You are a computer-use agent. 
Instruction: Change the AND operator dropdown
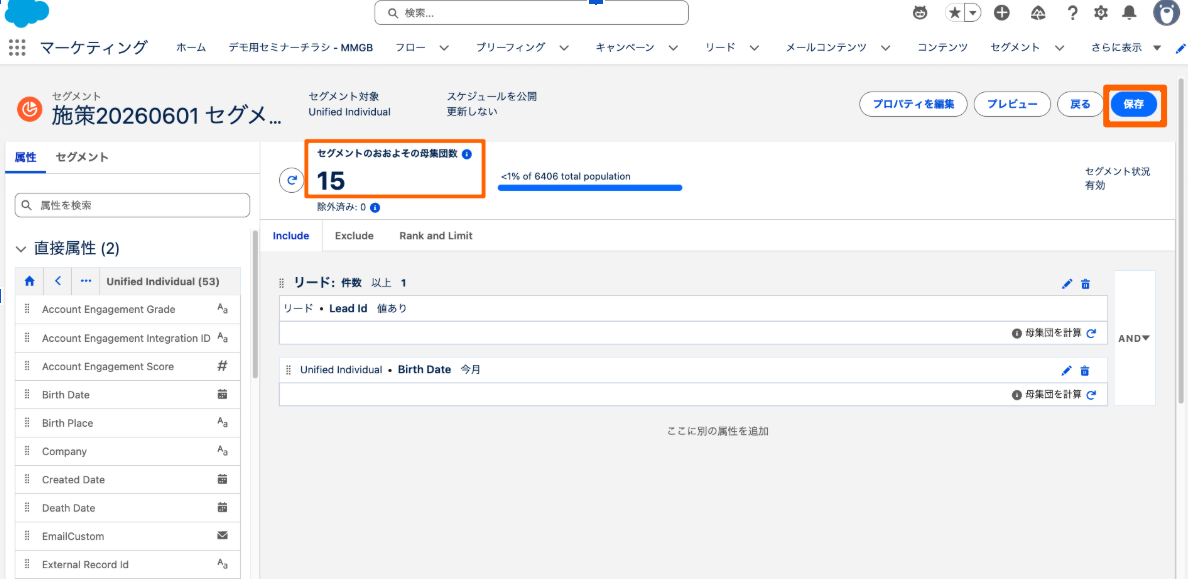click(1134, 339)
